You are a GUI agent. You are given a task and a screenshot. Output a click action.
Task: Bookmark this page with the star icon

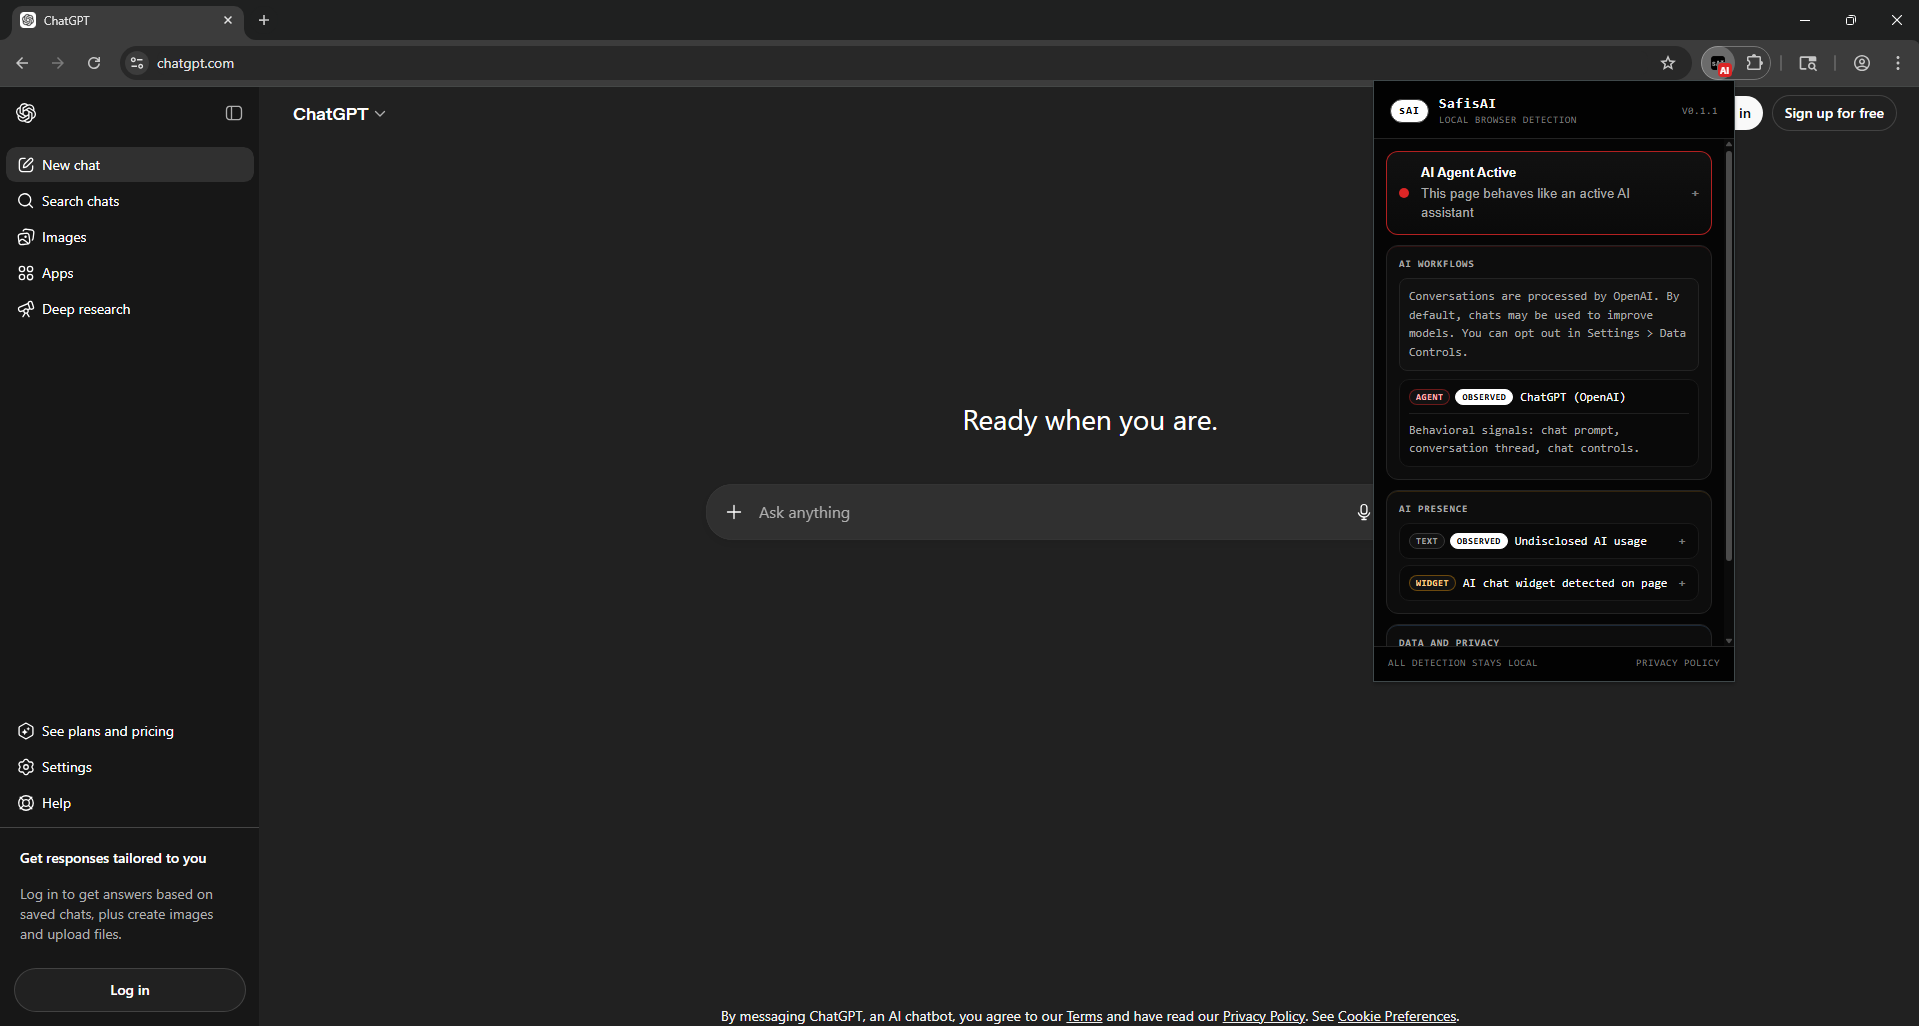1668,63
